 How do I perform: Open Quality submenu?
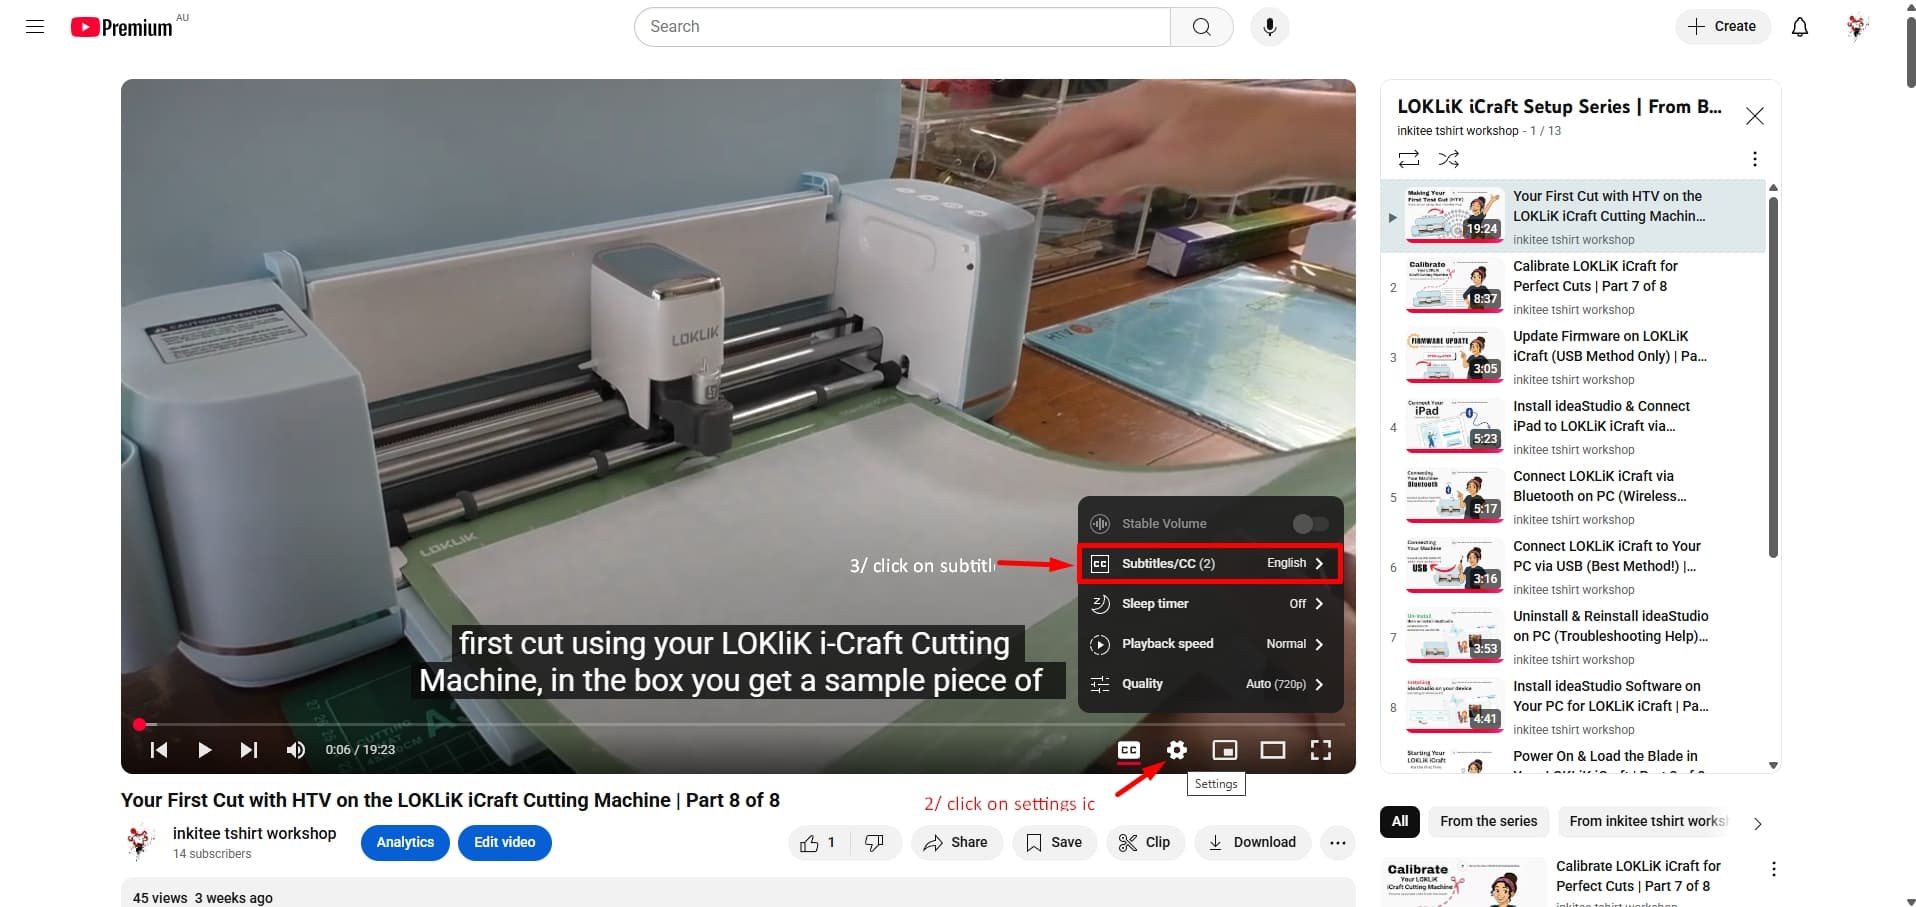pos(1211,684)
